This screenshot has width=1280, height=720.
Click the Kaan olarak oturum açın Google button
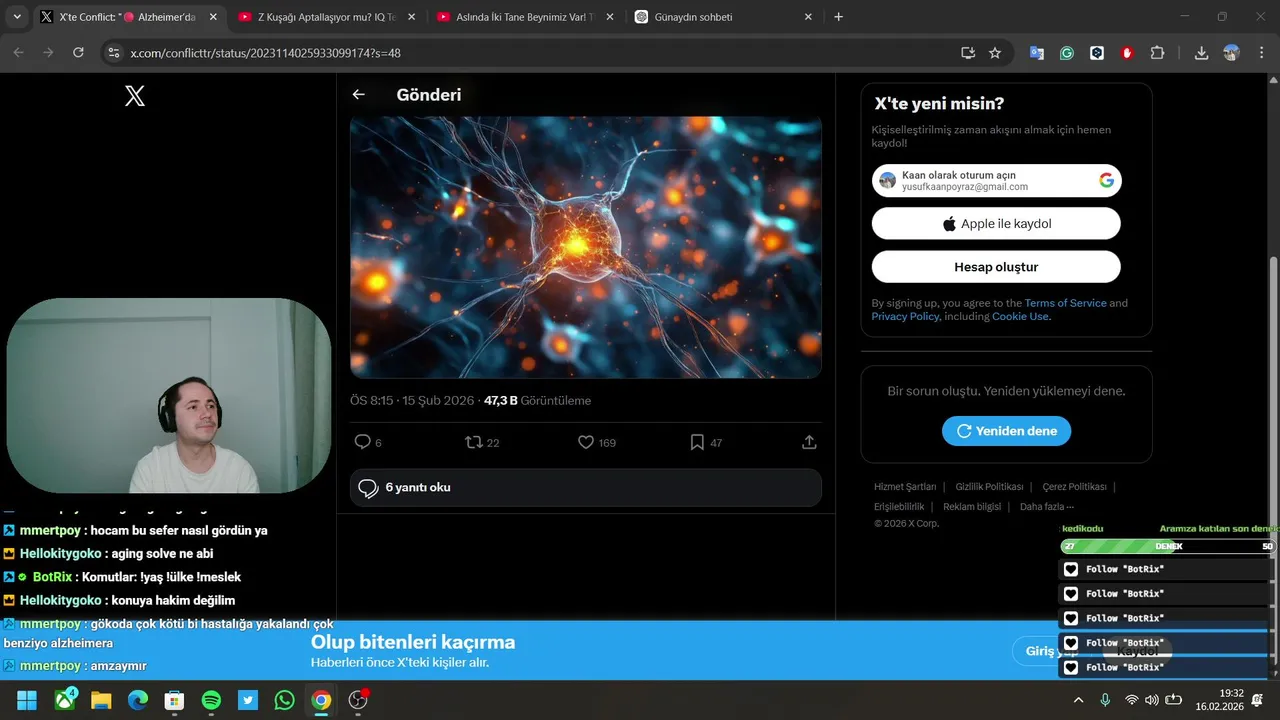pos(996,181)
